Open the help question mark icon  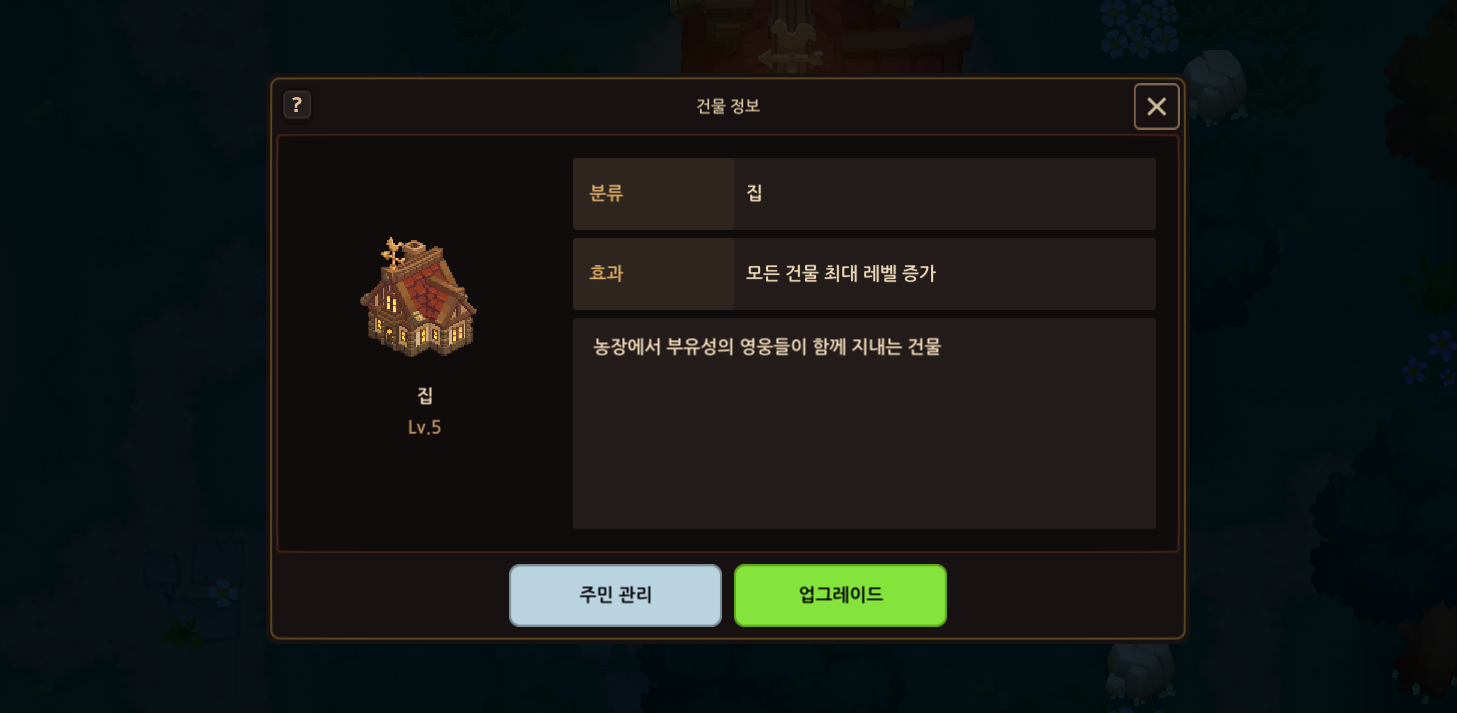(x=297, y=105)
